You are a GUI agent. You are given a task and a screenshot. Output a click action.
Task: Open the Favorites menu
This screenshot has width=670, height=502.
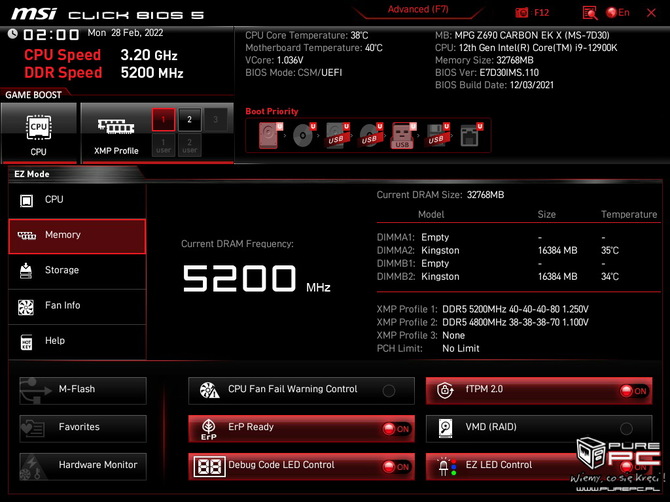point(83,428)
